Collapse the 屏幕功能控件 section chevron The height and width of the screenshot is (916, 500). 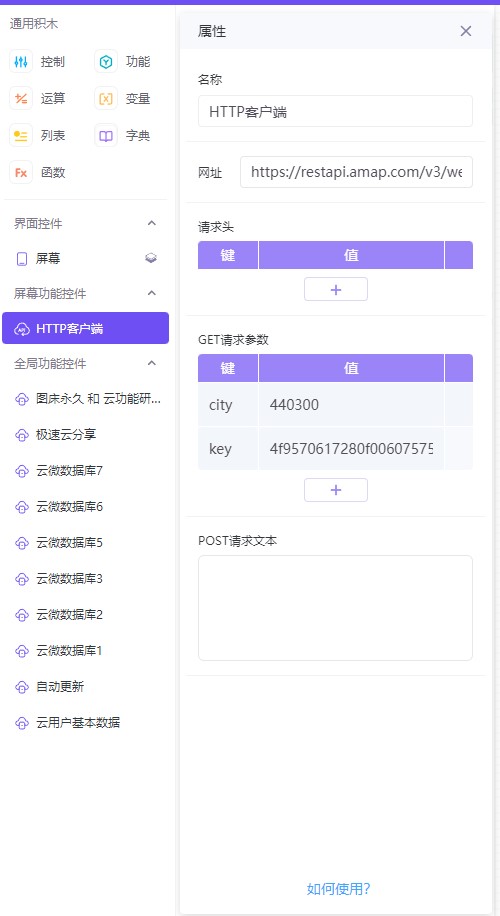(x=152, y=293)
